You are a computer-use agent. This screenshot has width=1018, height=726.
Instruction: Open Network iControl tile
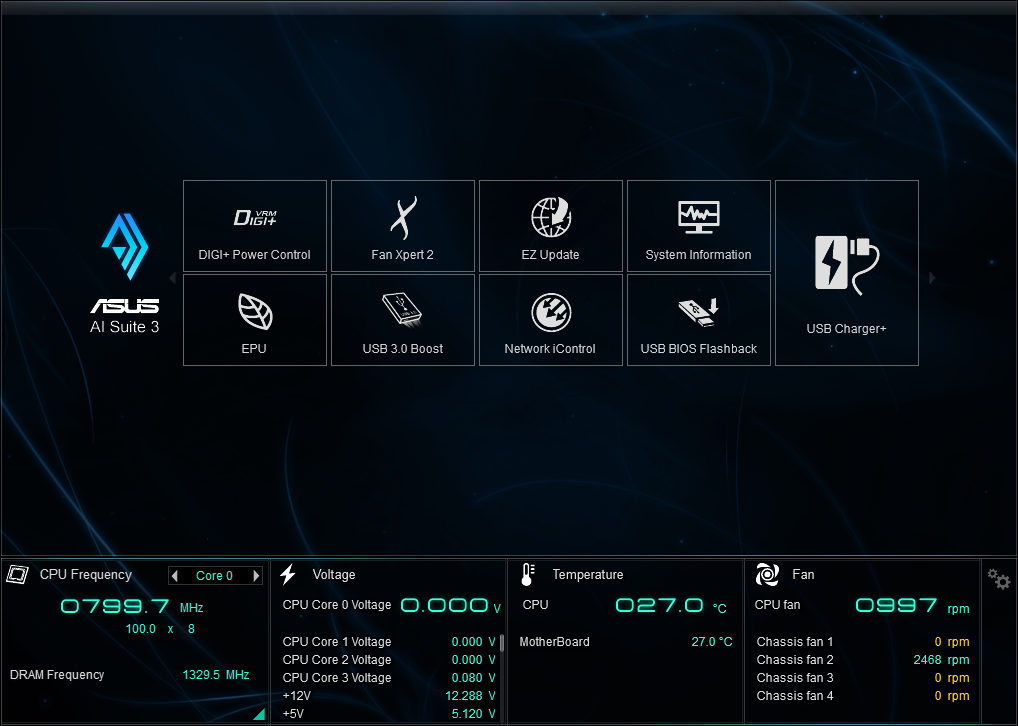pos(551,320)
